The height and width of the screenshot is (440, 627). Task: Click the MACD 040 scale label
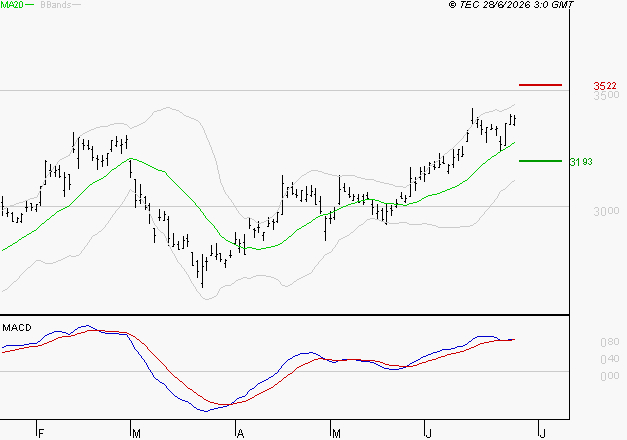(x=610, y=359)
